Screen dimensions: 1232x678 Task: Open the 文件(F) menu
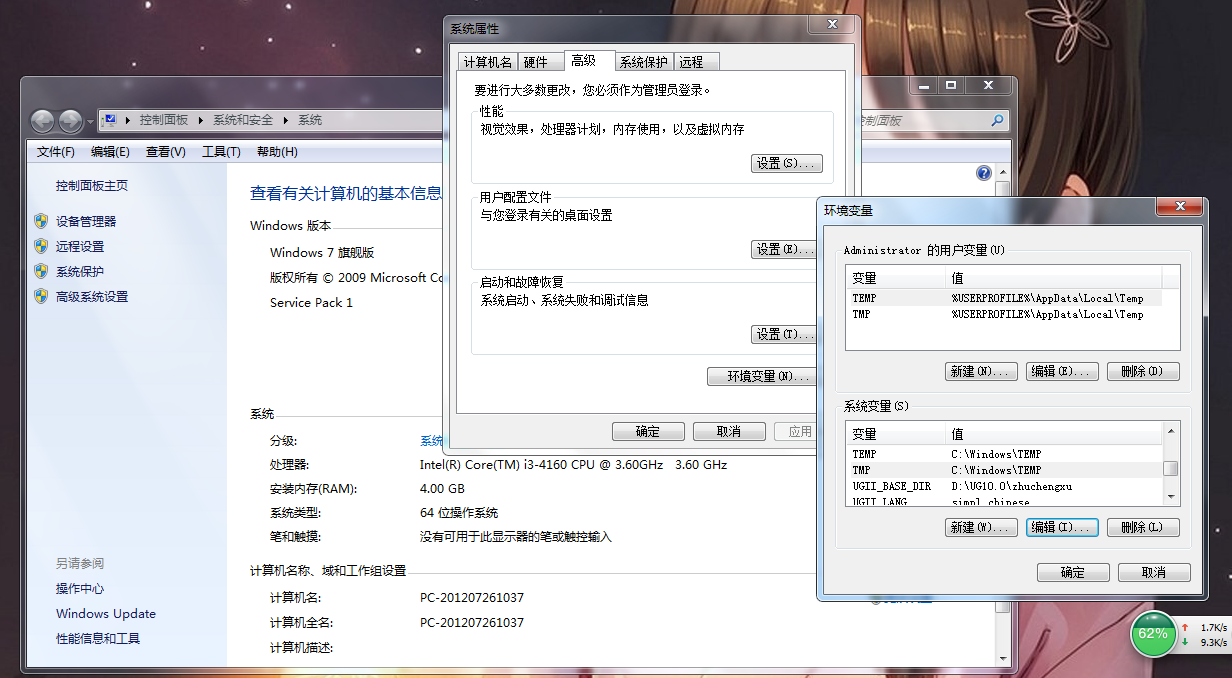[56, 152]
